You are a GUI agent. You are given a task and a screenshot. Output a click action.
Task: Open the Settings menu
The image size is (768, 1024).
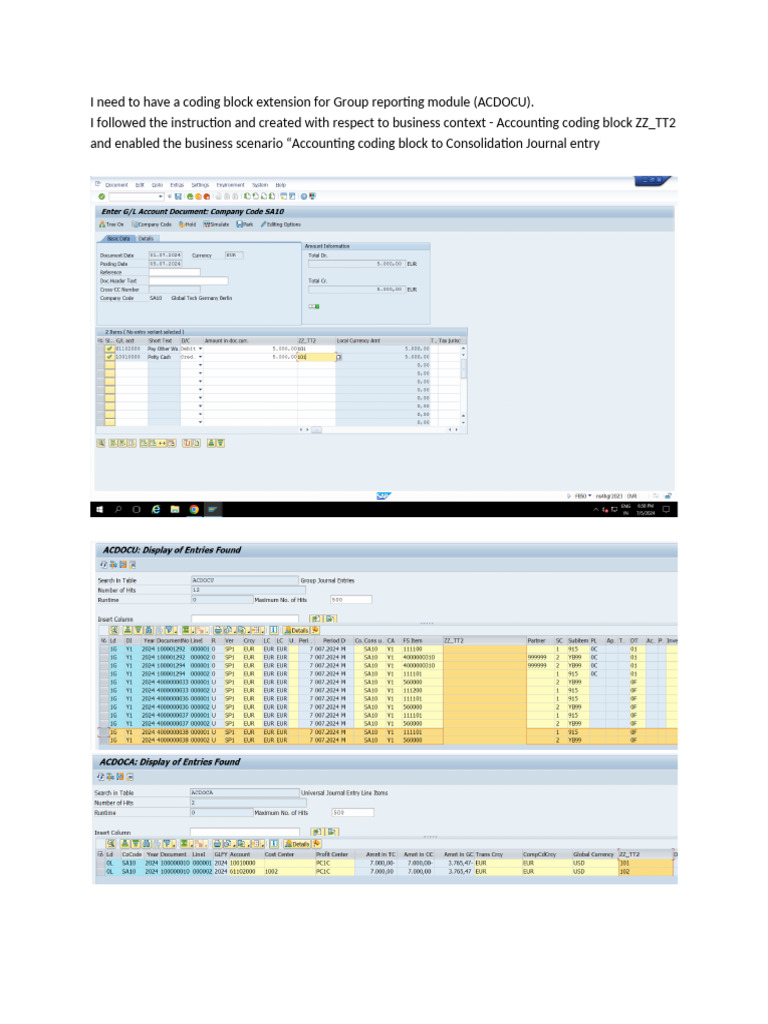(200, 185)
